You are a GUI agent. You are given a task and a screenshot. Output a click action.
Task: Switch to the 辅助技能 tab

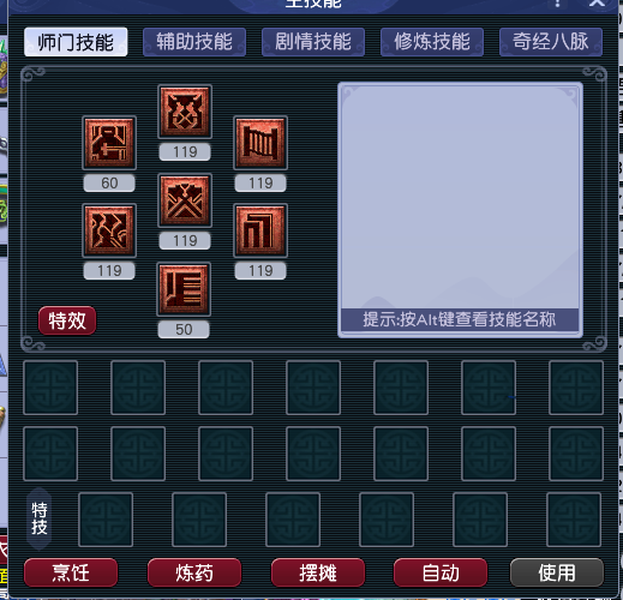[x=194, y=42]
